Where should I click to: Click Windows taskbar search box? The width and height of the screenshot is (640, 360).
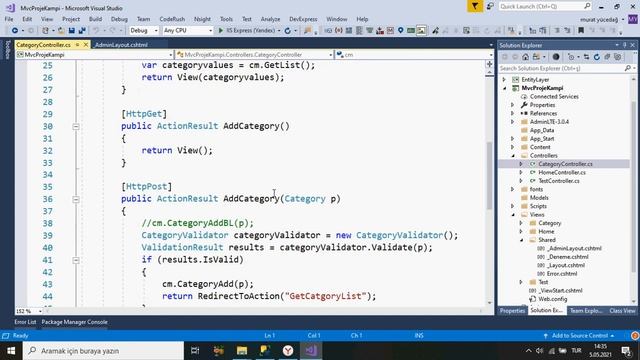point(103,351)
